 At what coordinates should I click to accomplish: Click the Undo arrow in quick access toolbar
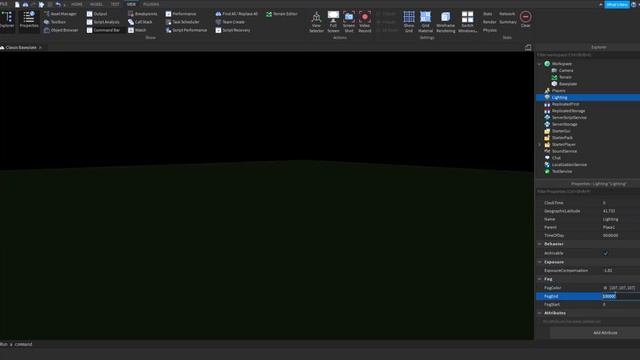tap(58, 4)
